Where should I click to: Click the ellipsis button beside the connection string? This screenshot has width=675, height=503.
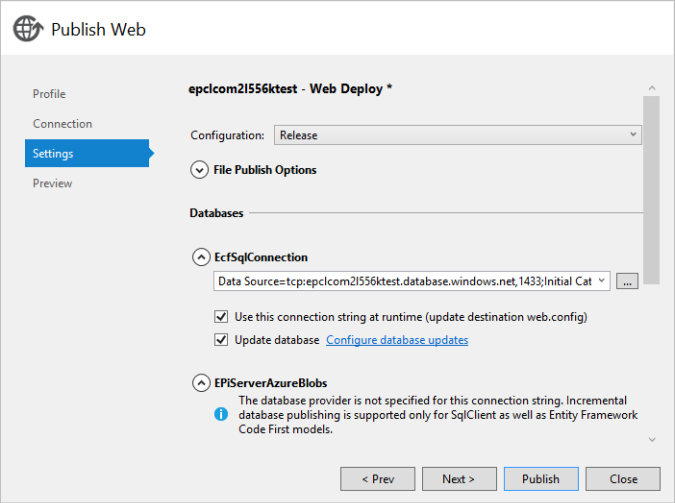627,281
